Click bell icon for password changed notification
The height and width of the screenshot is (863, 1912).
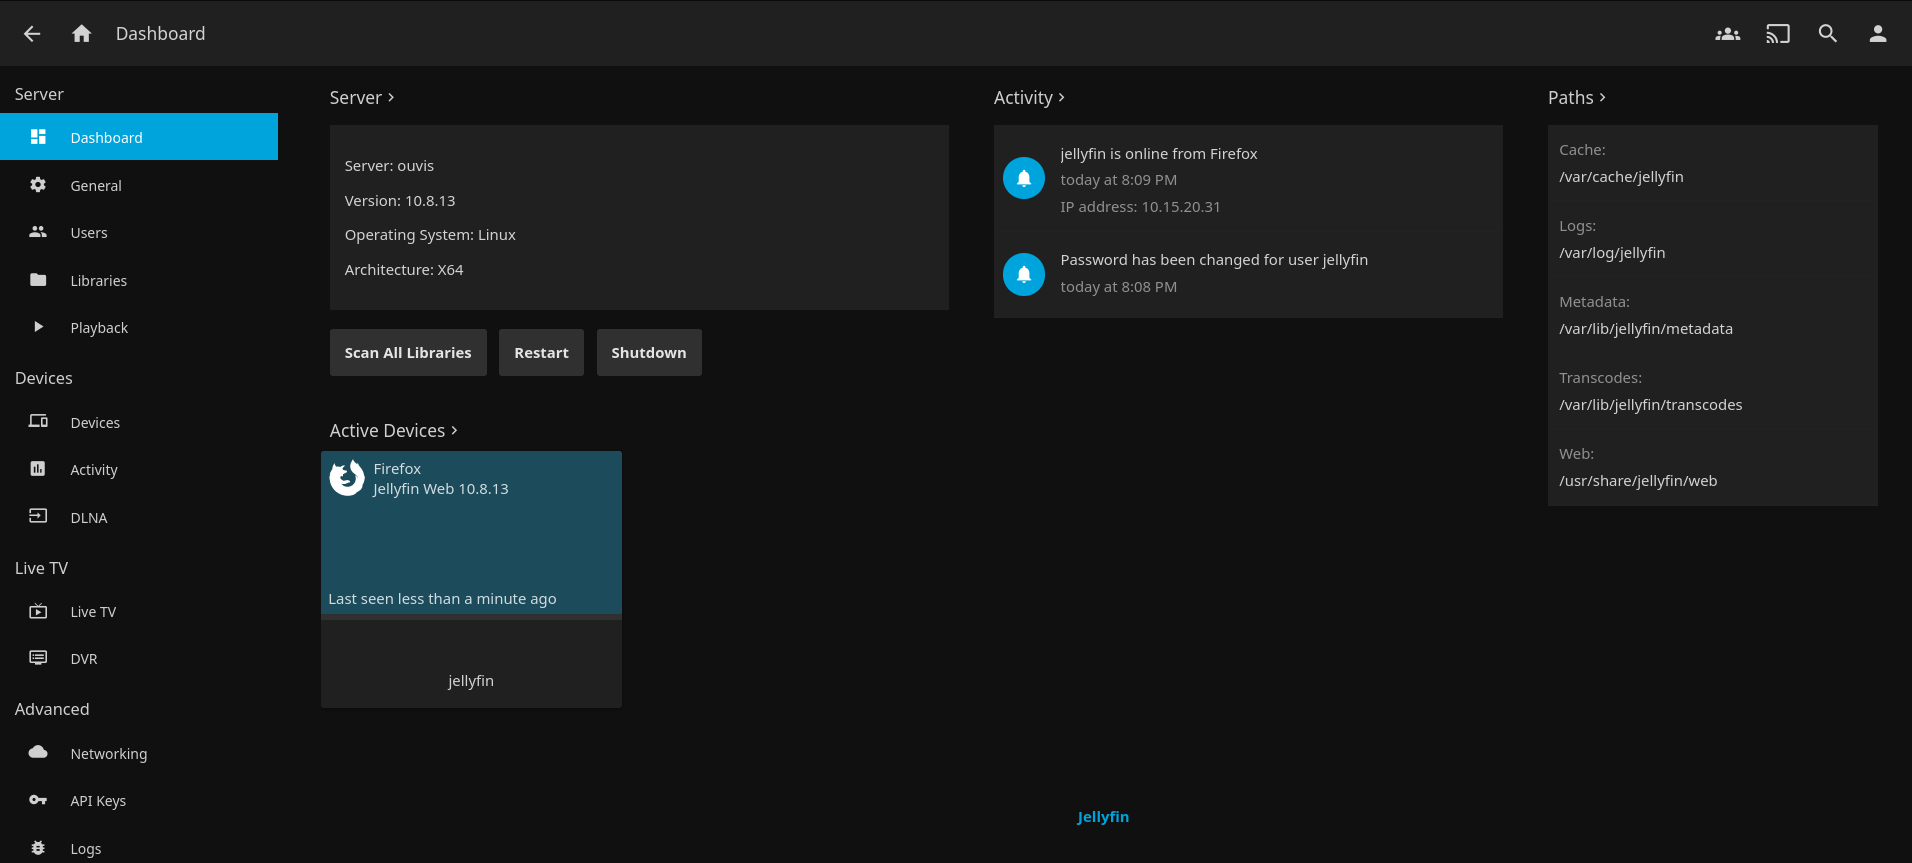pyautogui.click(x=1024, y=275)
